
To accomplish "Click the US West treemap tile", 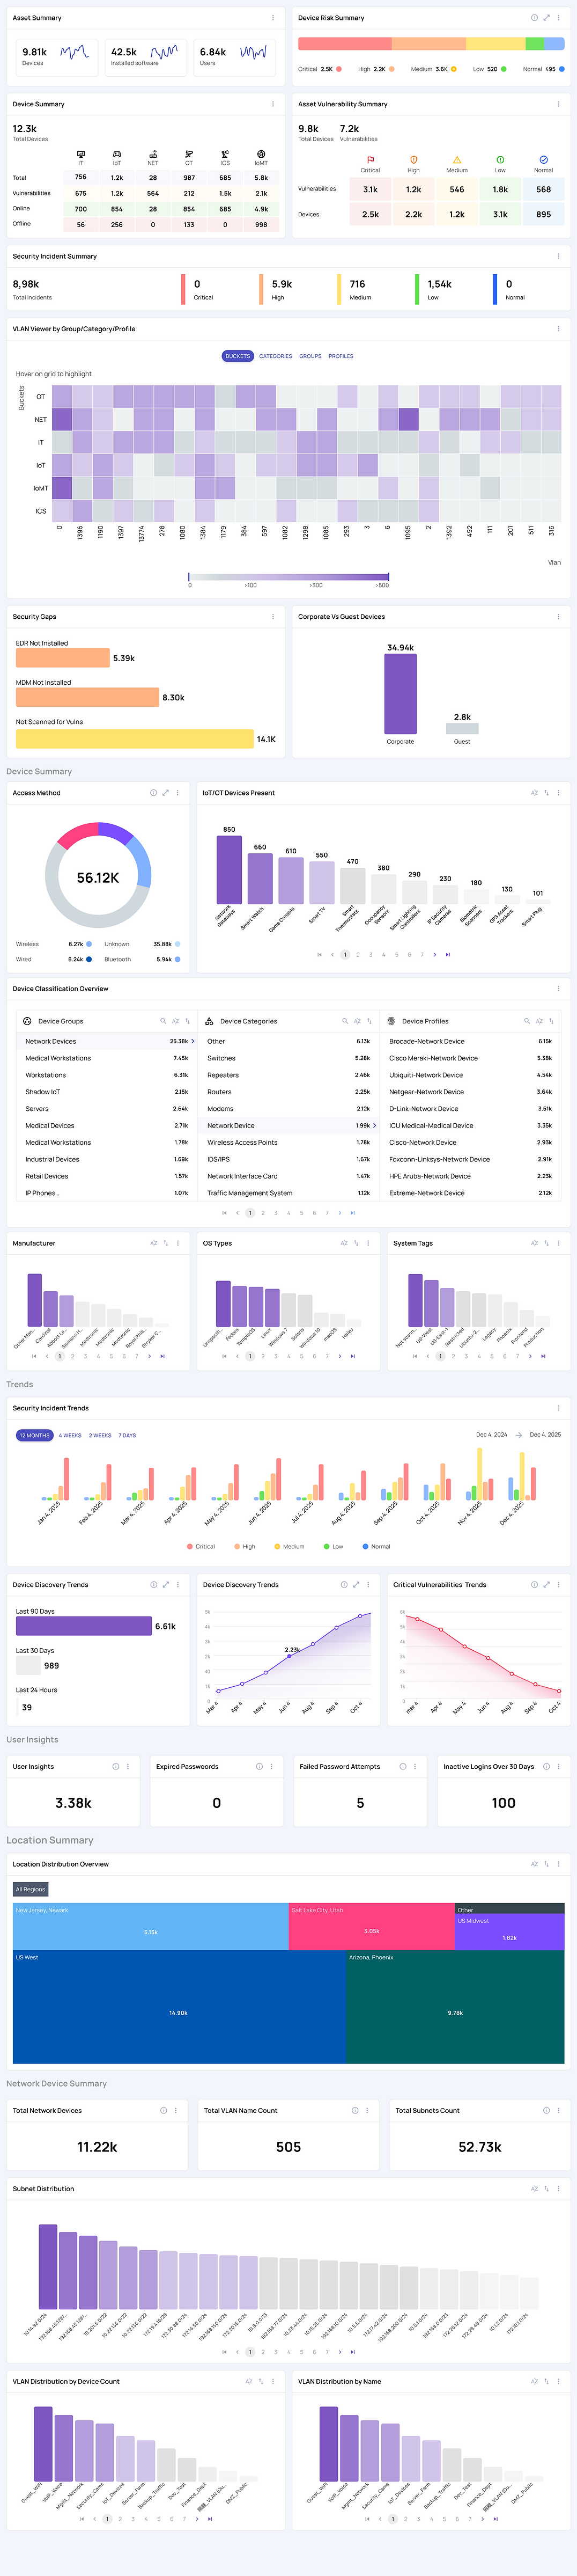I will [179, 2006].
